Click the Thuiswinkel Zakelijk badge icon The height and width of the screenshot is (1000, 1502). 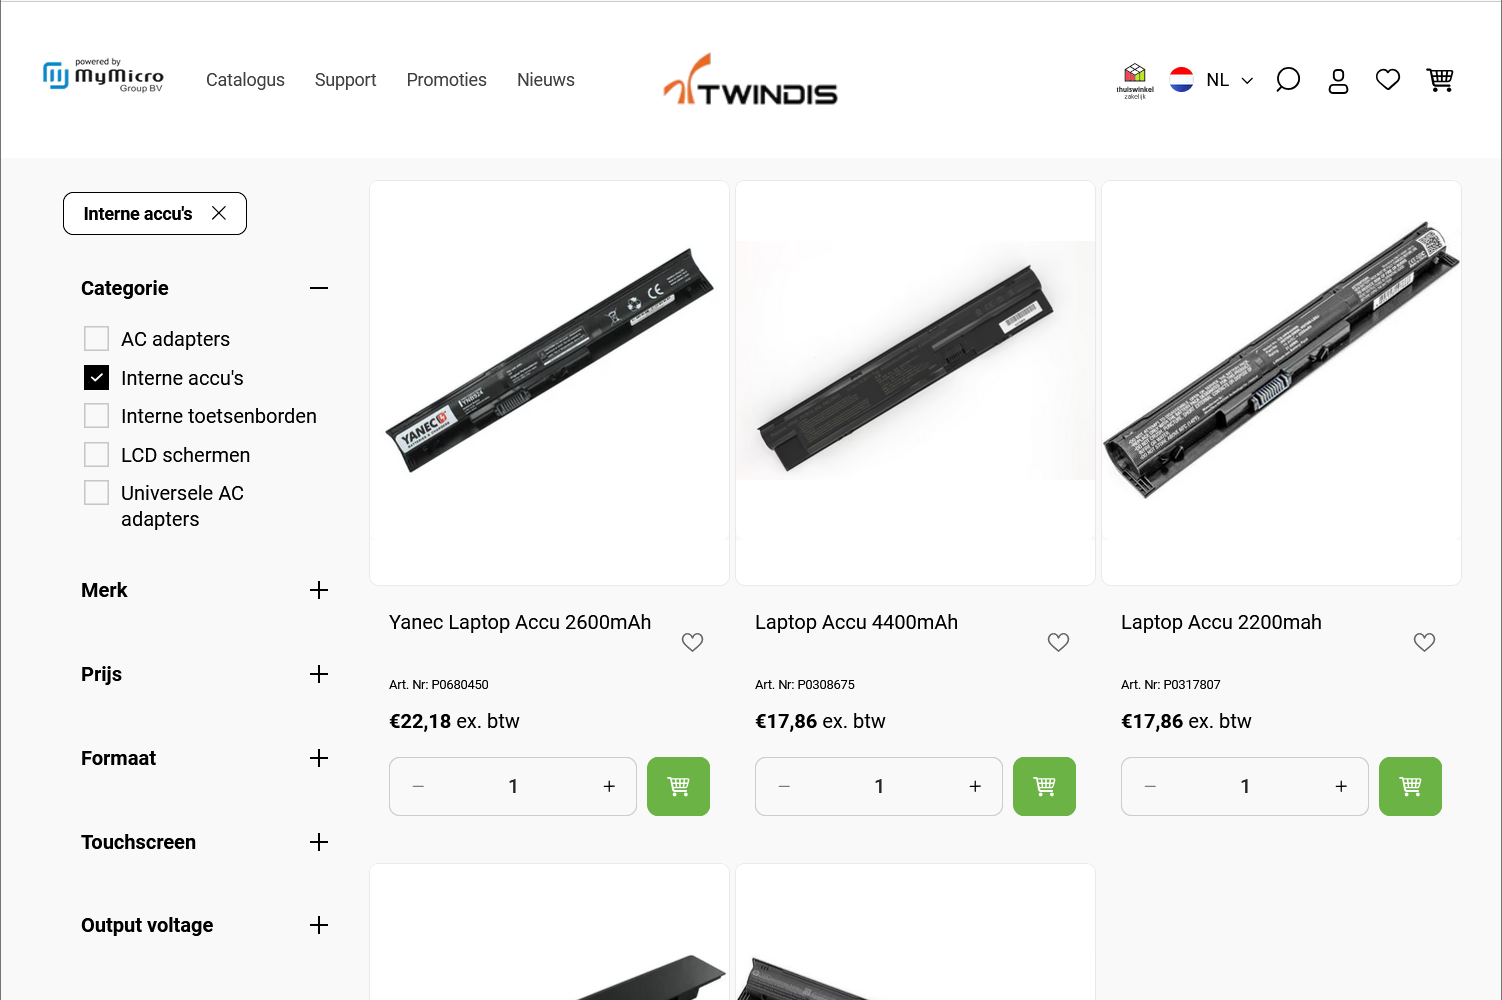coord(1135,81)
